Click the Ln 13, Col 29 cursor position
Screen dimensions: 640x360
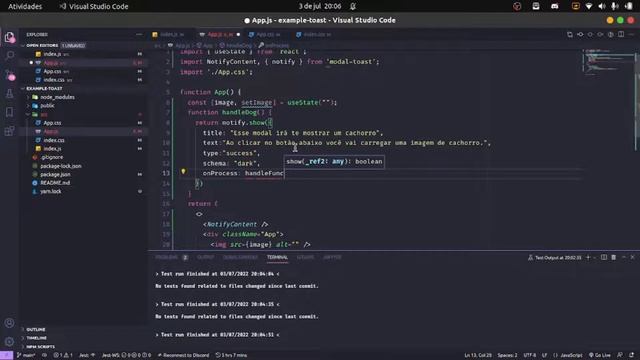pos(478,355)
